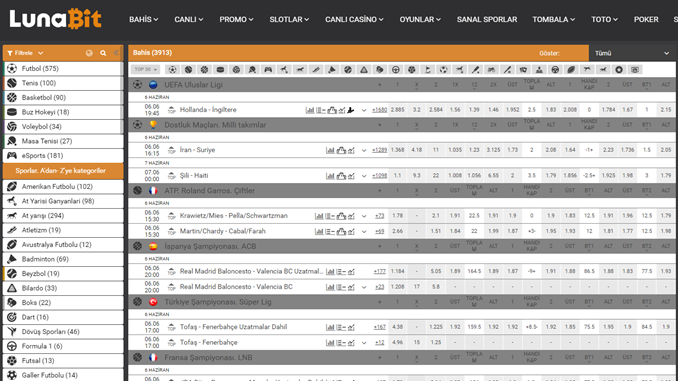
Task: Click the football icon beside UEFA Uluslar Ligi
Action: [x=138, y=85]
